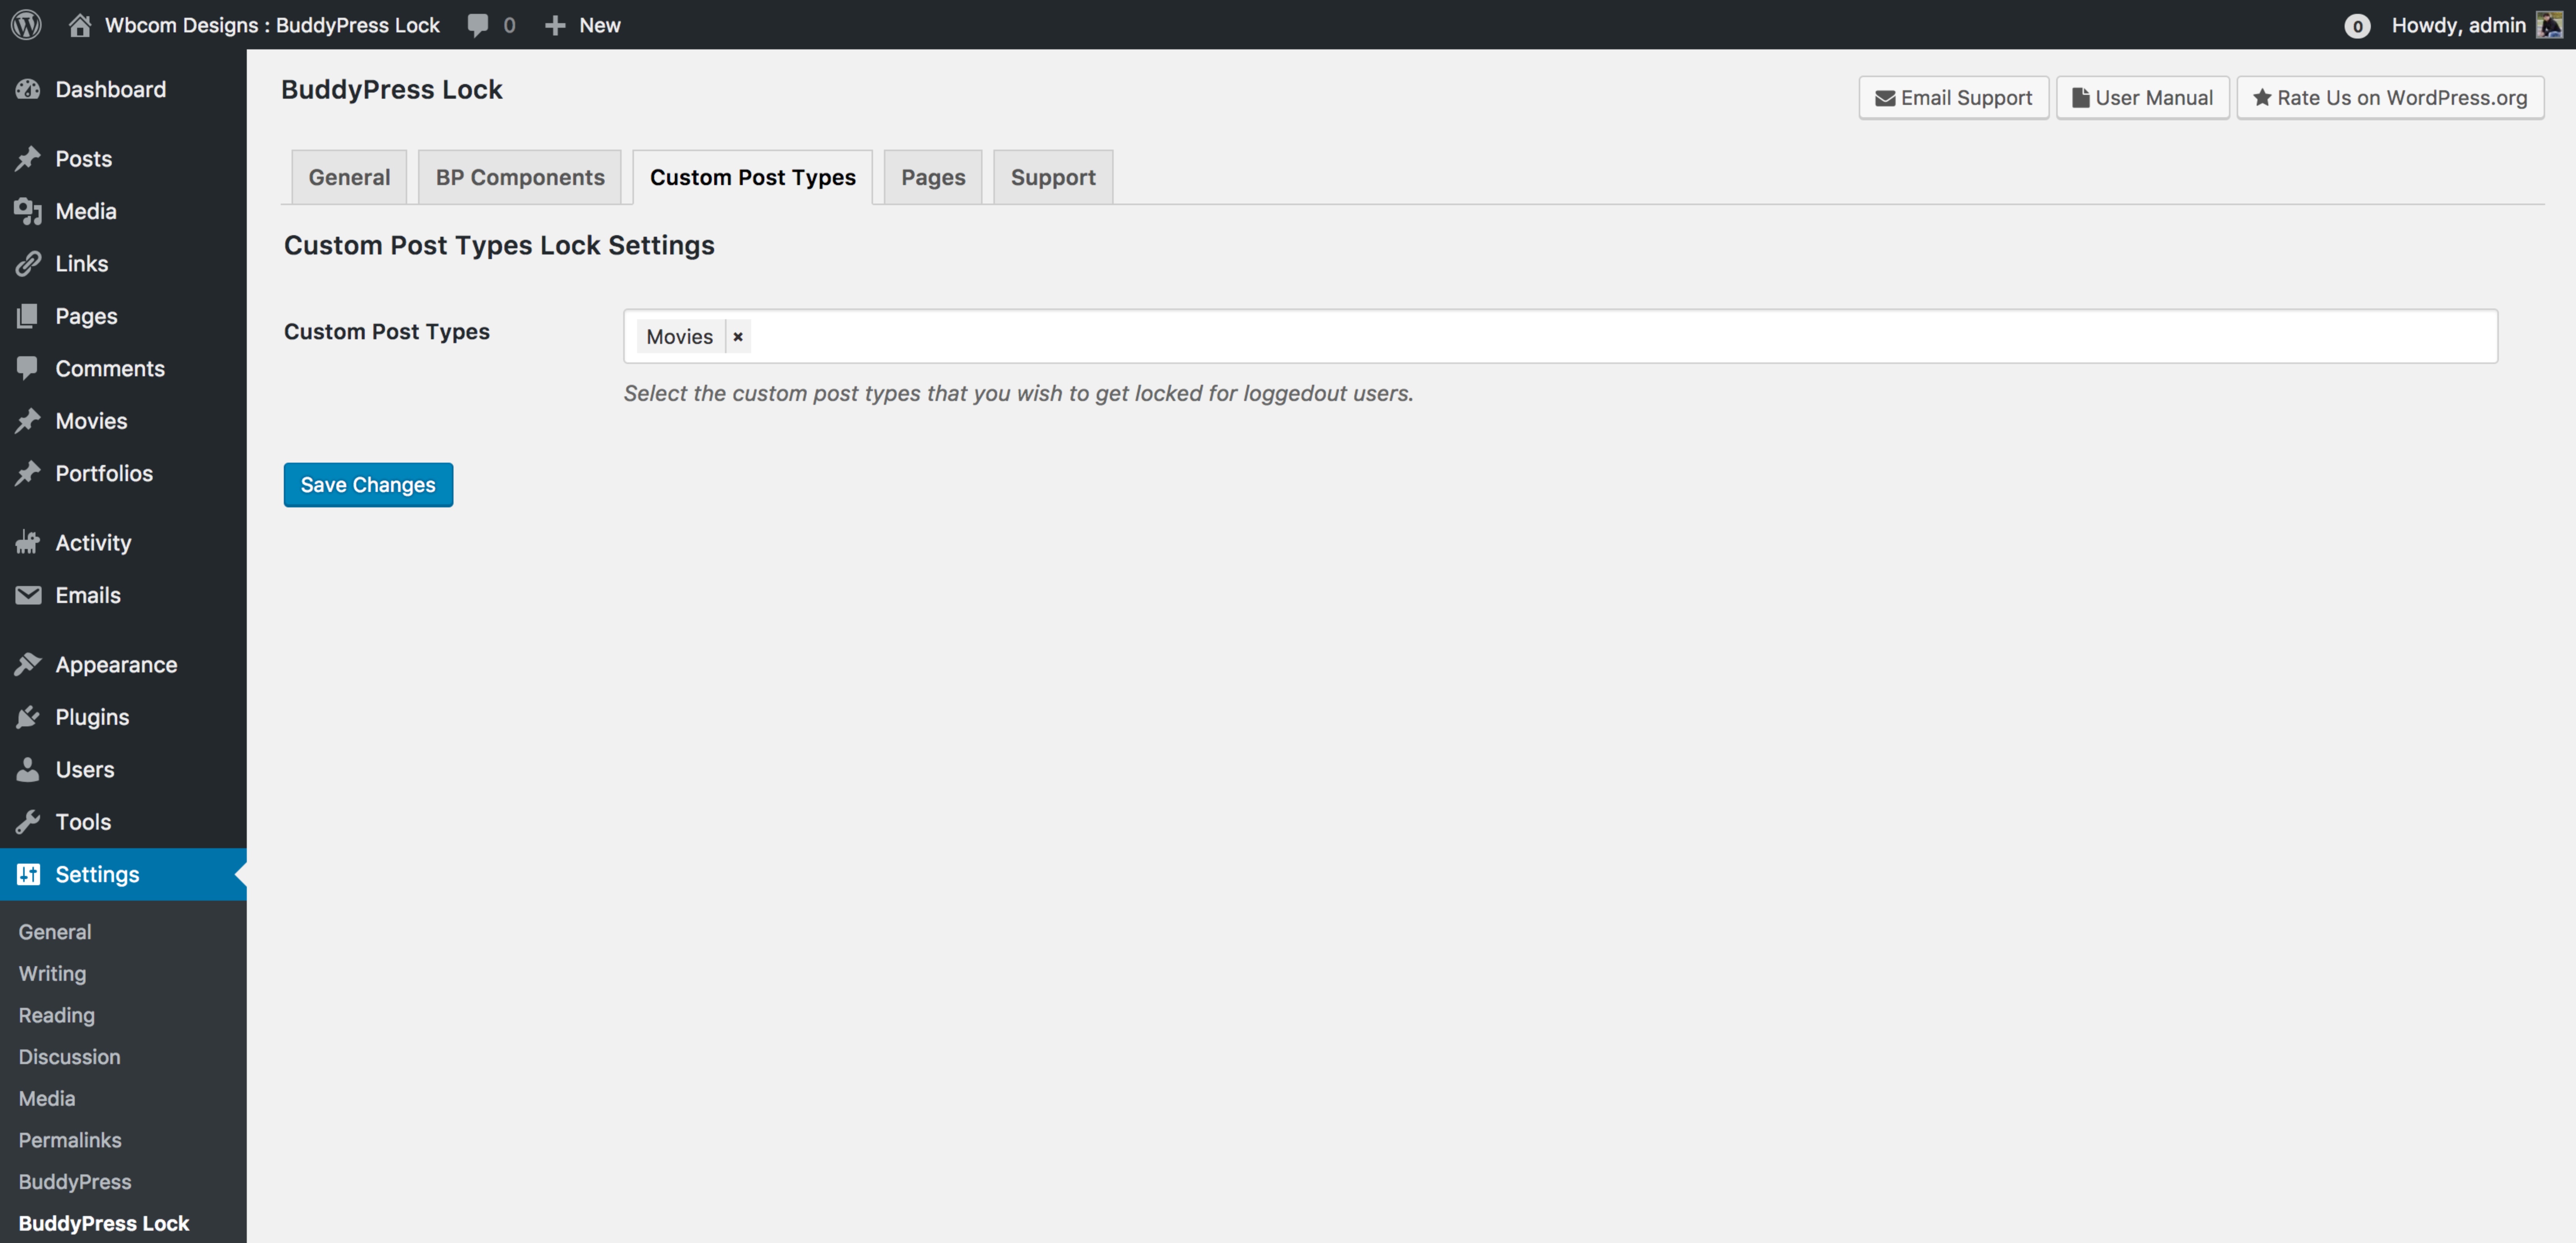2576x1243 pixels.
Task: Switch to the BP Components tab
Action: 520,177
